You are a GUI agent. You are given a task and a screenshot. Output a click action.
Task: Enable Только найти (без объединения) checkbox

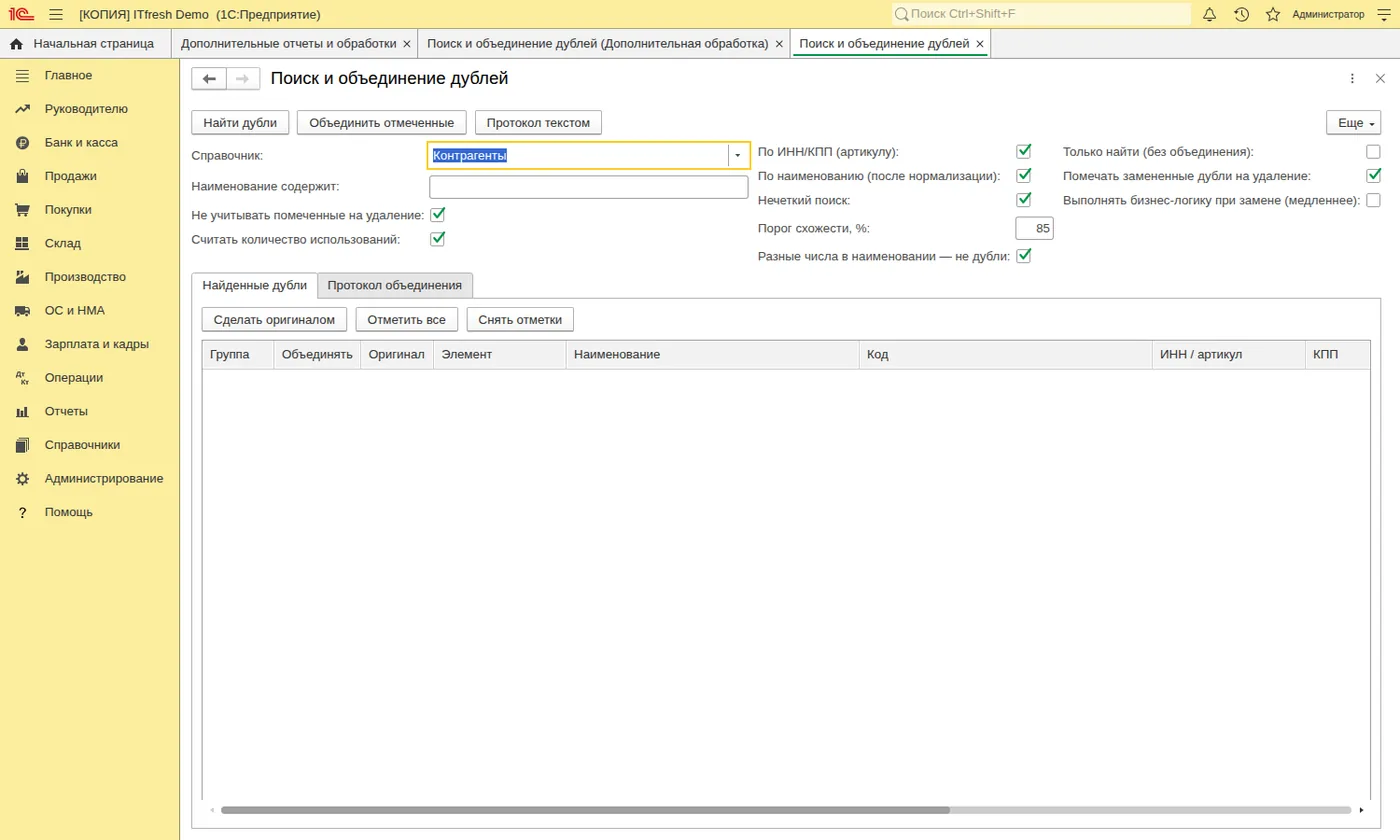(x=1373, y=151)
